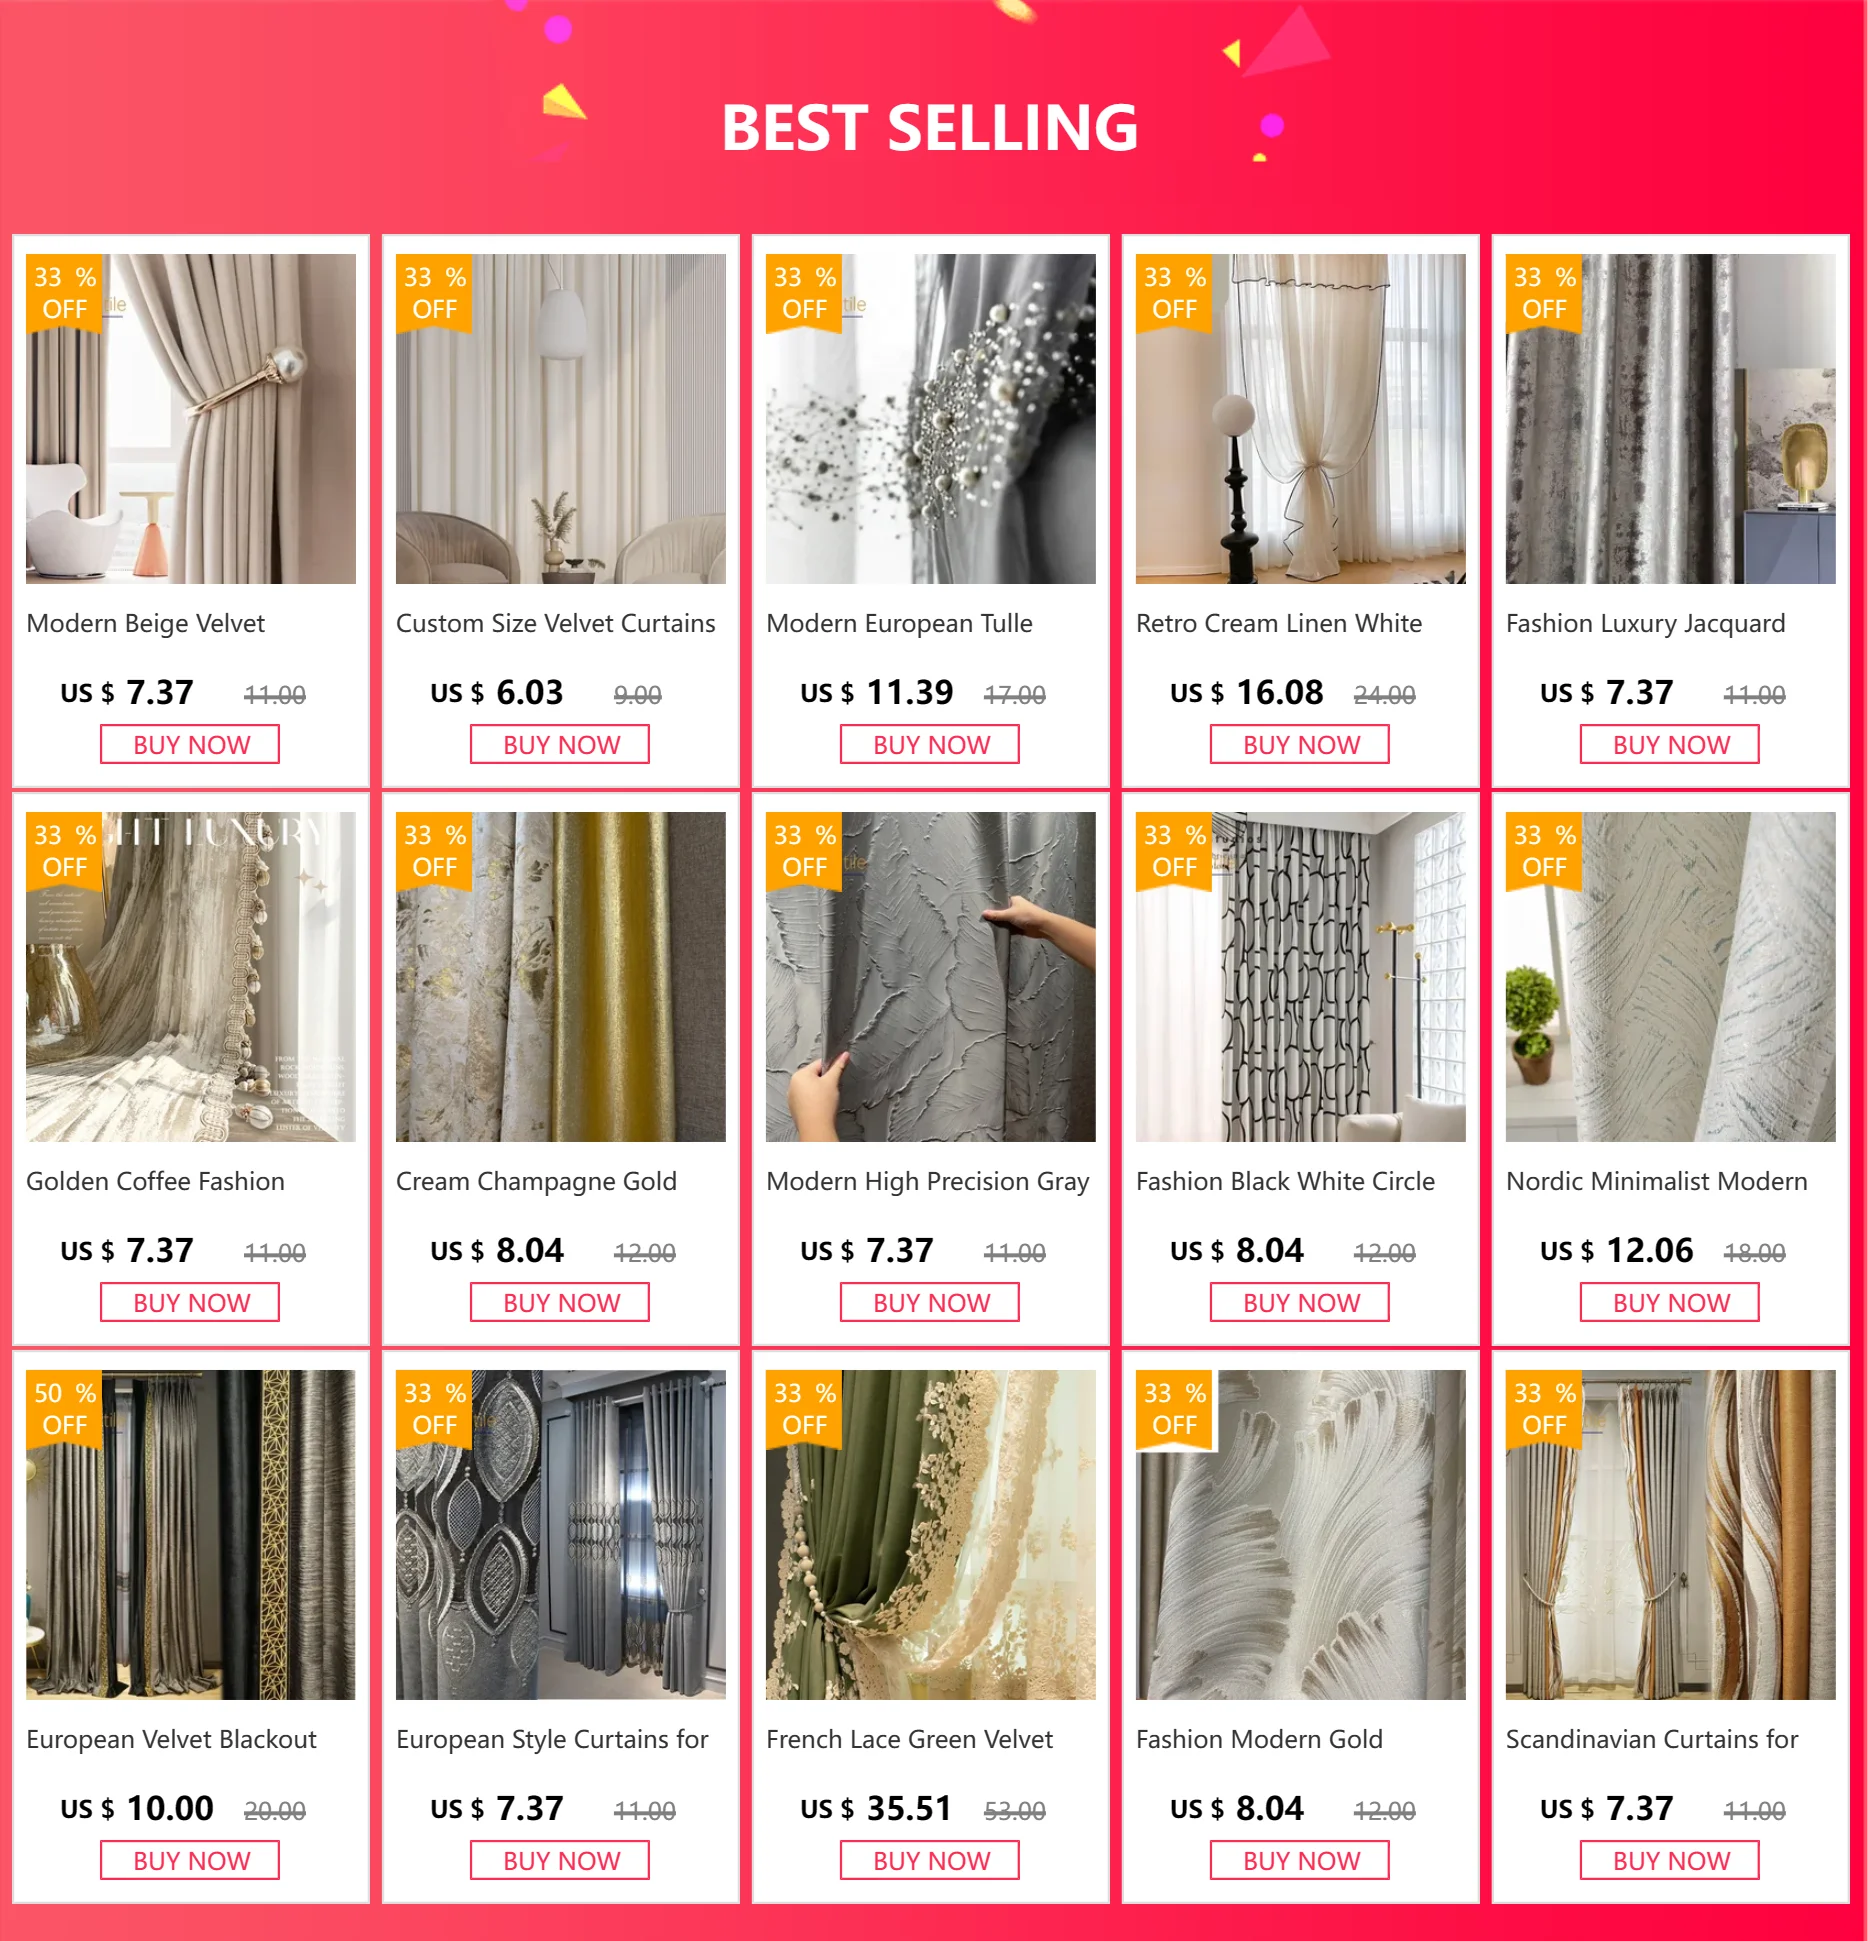Buy the Scandinavian Curtains item now
The image size is (1868, 1942).
point(1670,1861)
